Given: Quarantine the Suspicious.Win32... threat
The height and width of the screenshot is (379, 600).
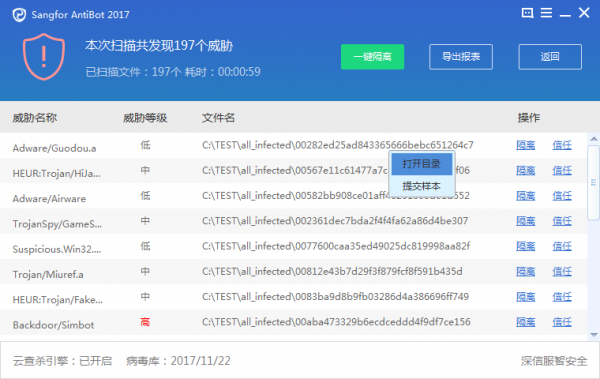Looking at the screenshot, I should [525, 246].
